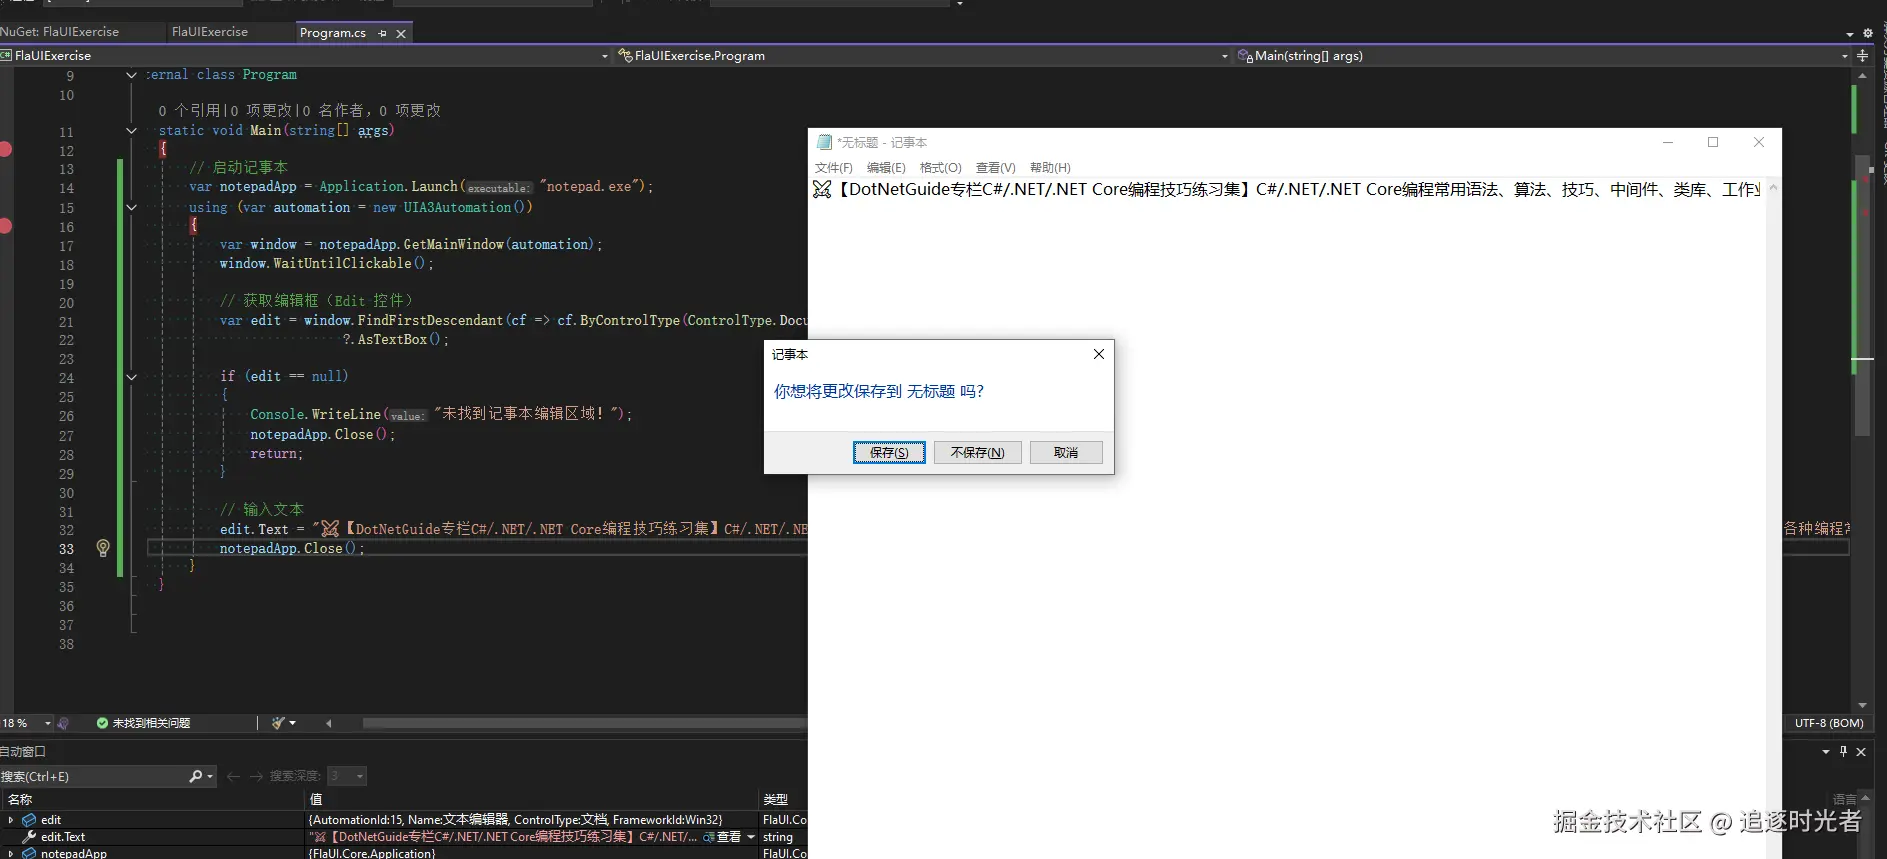This screenshot has height=859, width=1887.
Task: Toggle the breakpoint on line 12
Action: 5,150
